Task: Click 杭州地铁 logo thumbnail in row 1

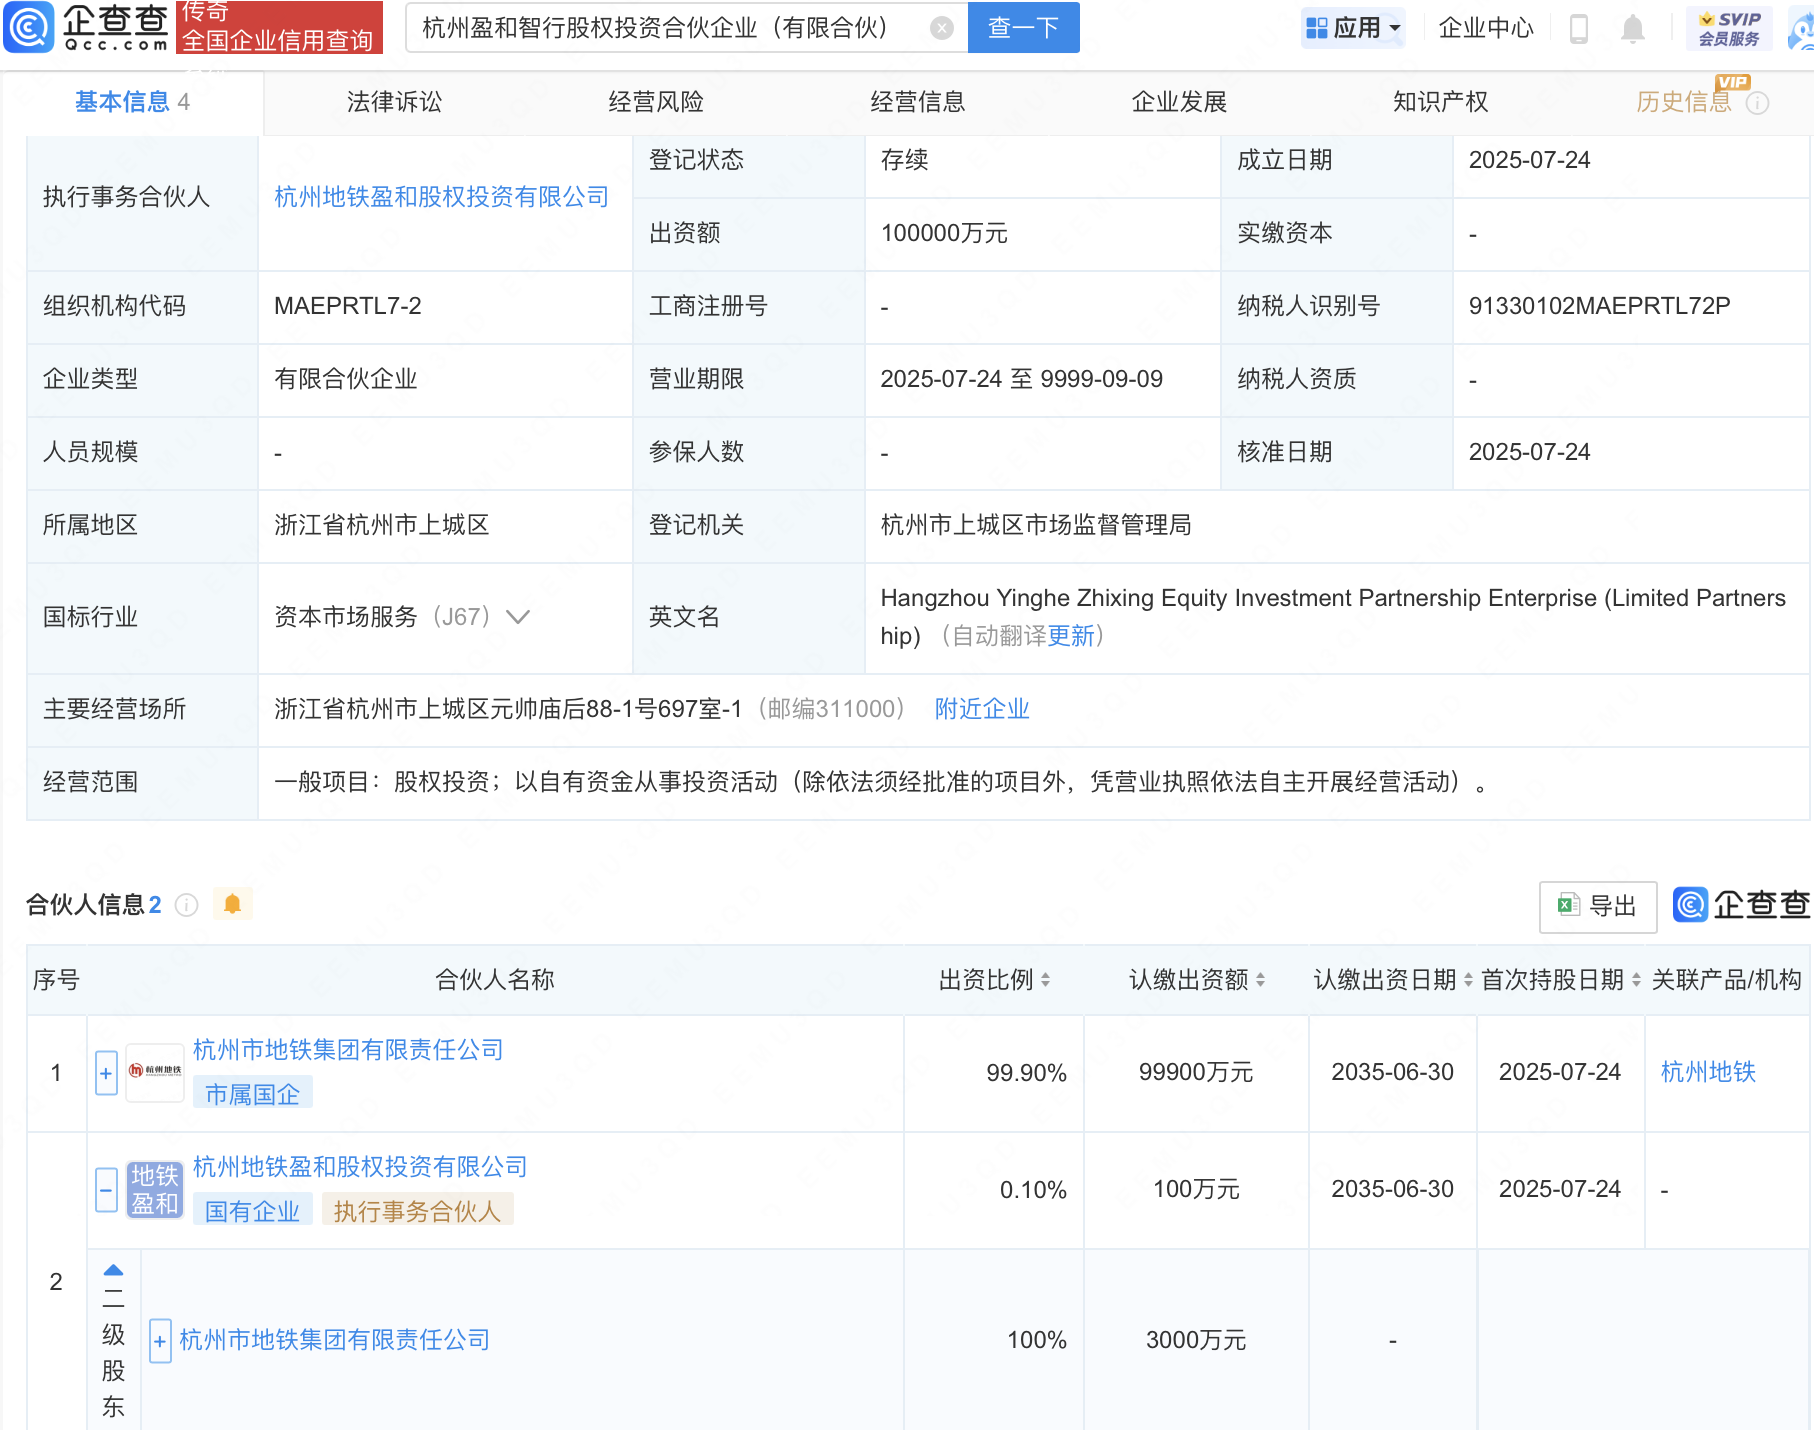Action: [x=155, y=1071]
